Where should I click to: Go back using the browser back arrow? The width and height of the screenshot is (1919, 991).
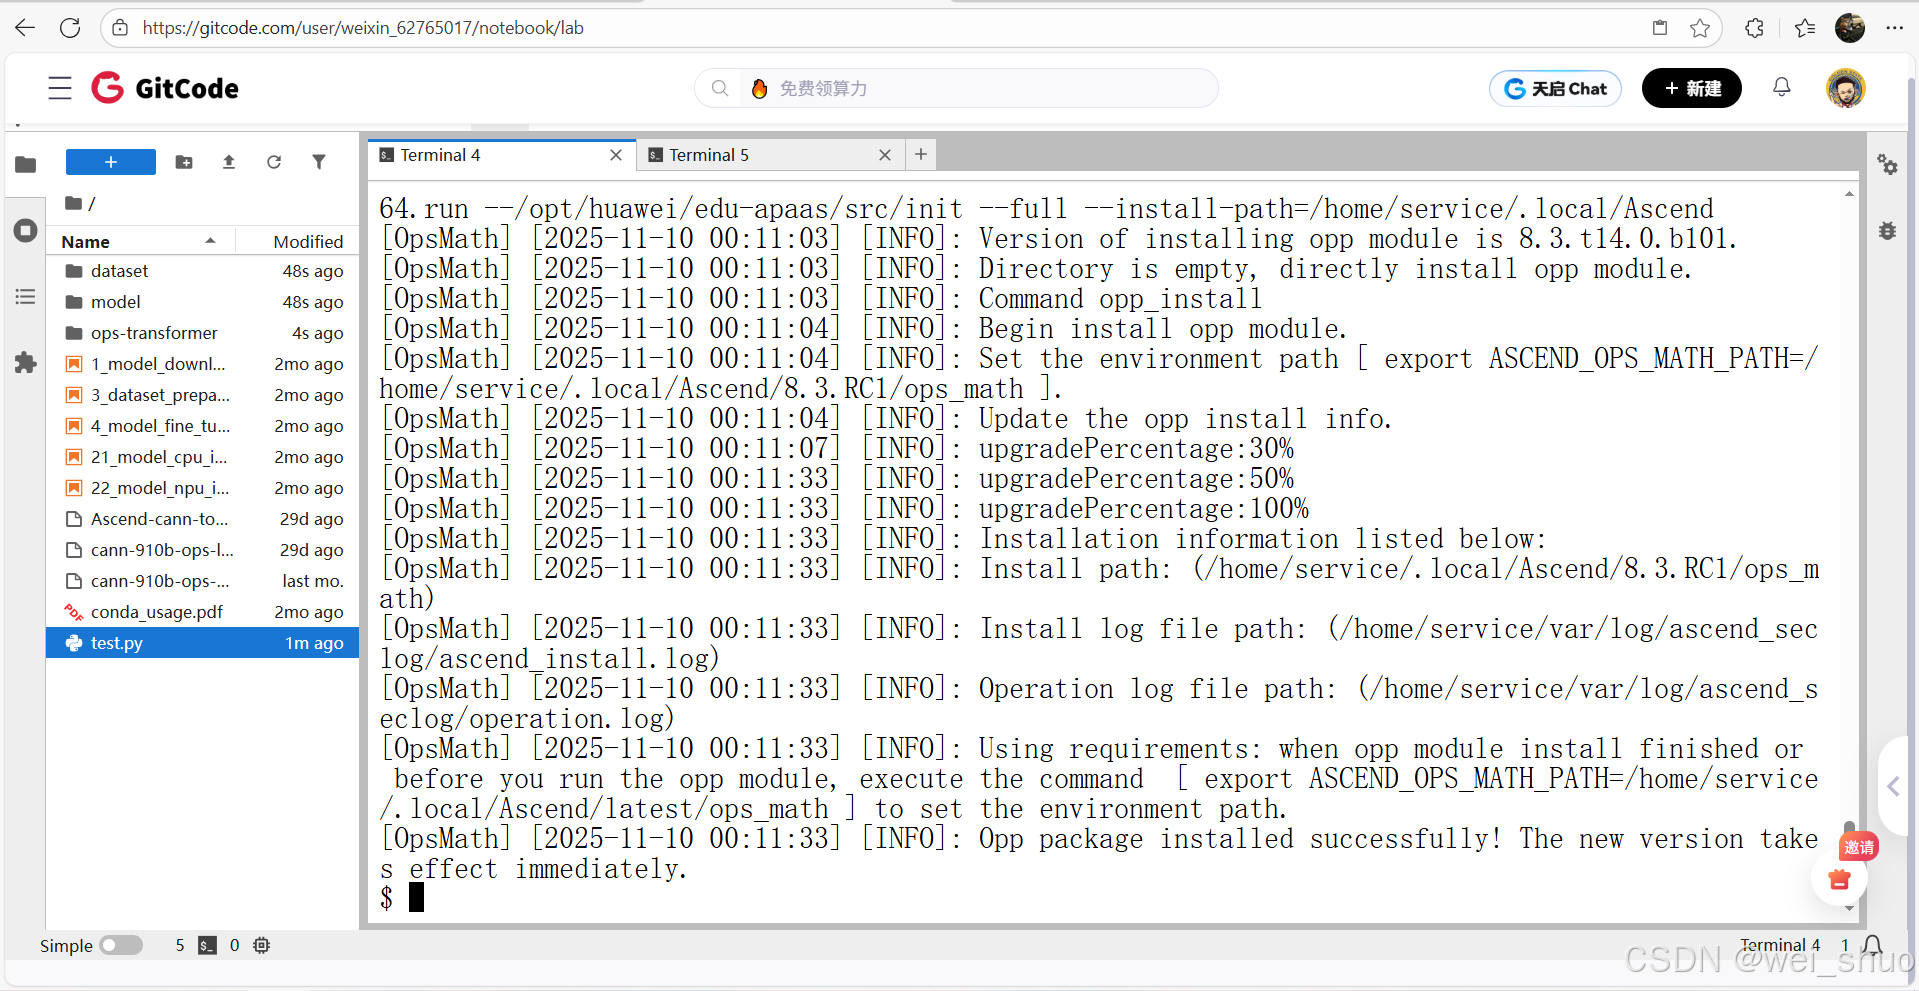25,28
